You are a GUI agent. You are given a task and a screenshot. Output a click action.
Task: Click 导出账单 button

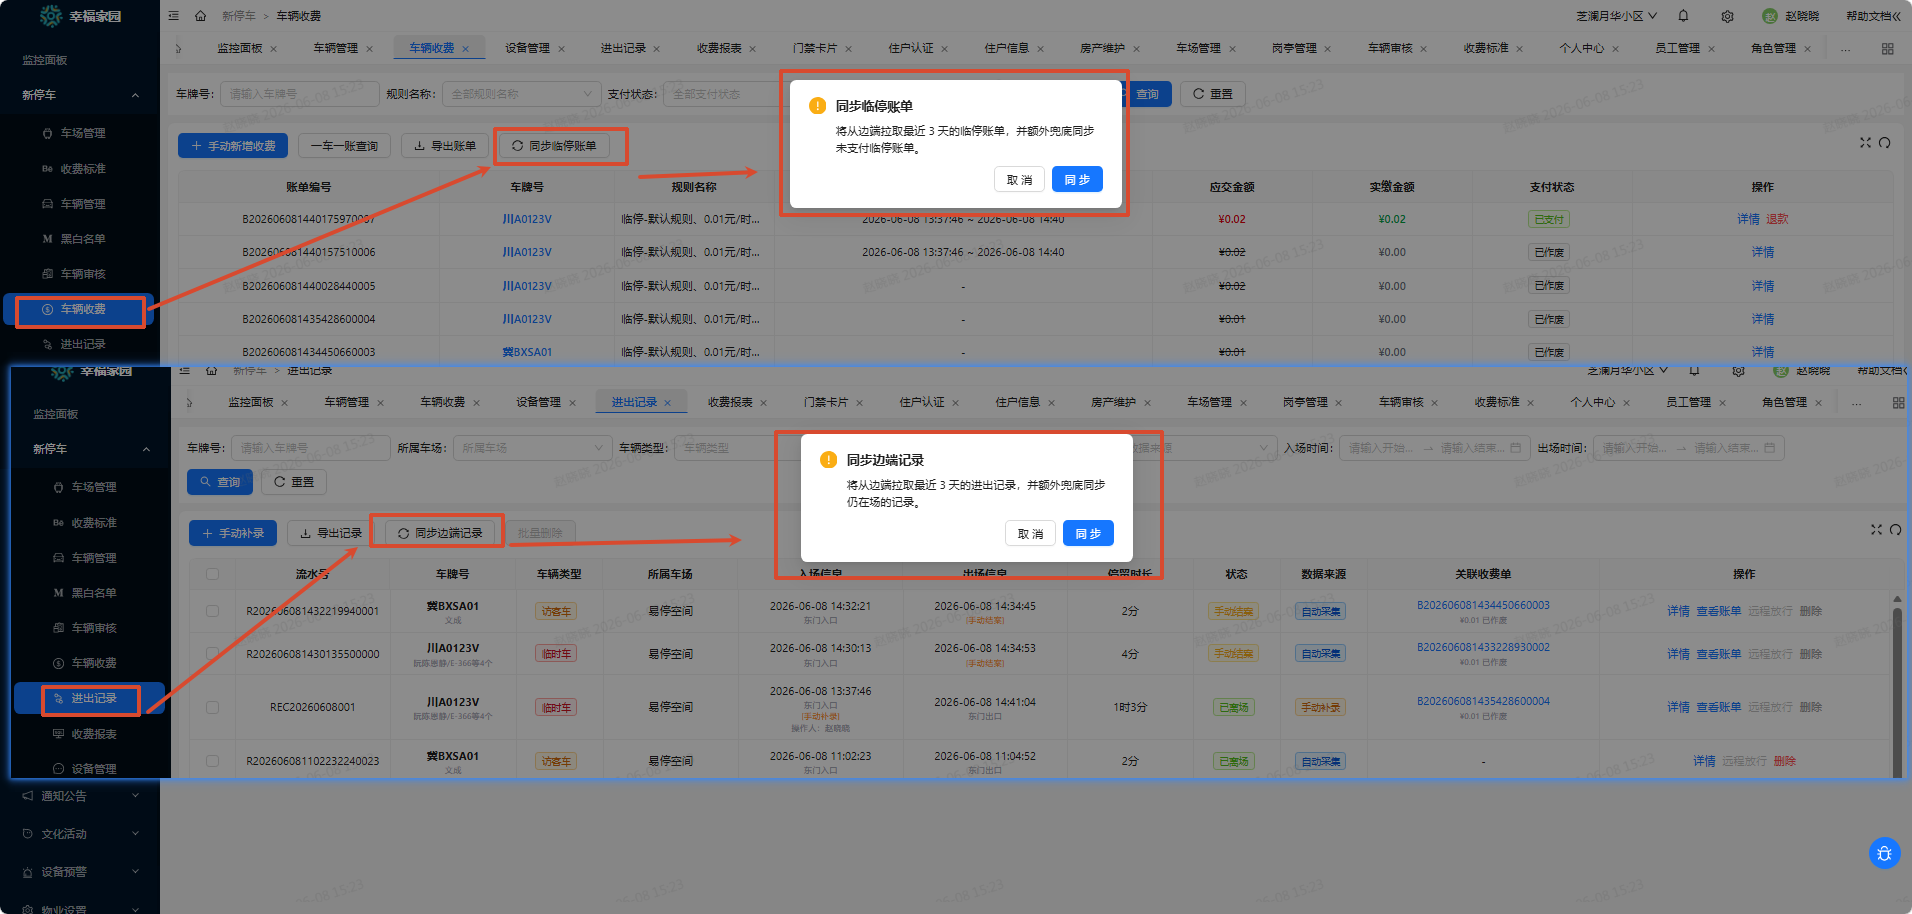[445, 146]
